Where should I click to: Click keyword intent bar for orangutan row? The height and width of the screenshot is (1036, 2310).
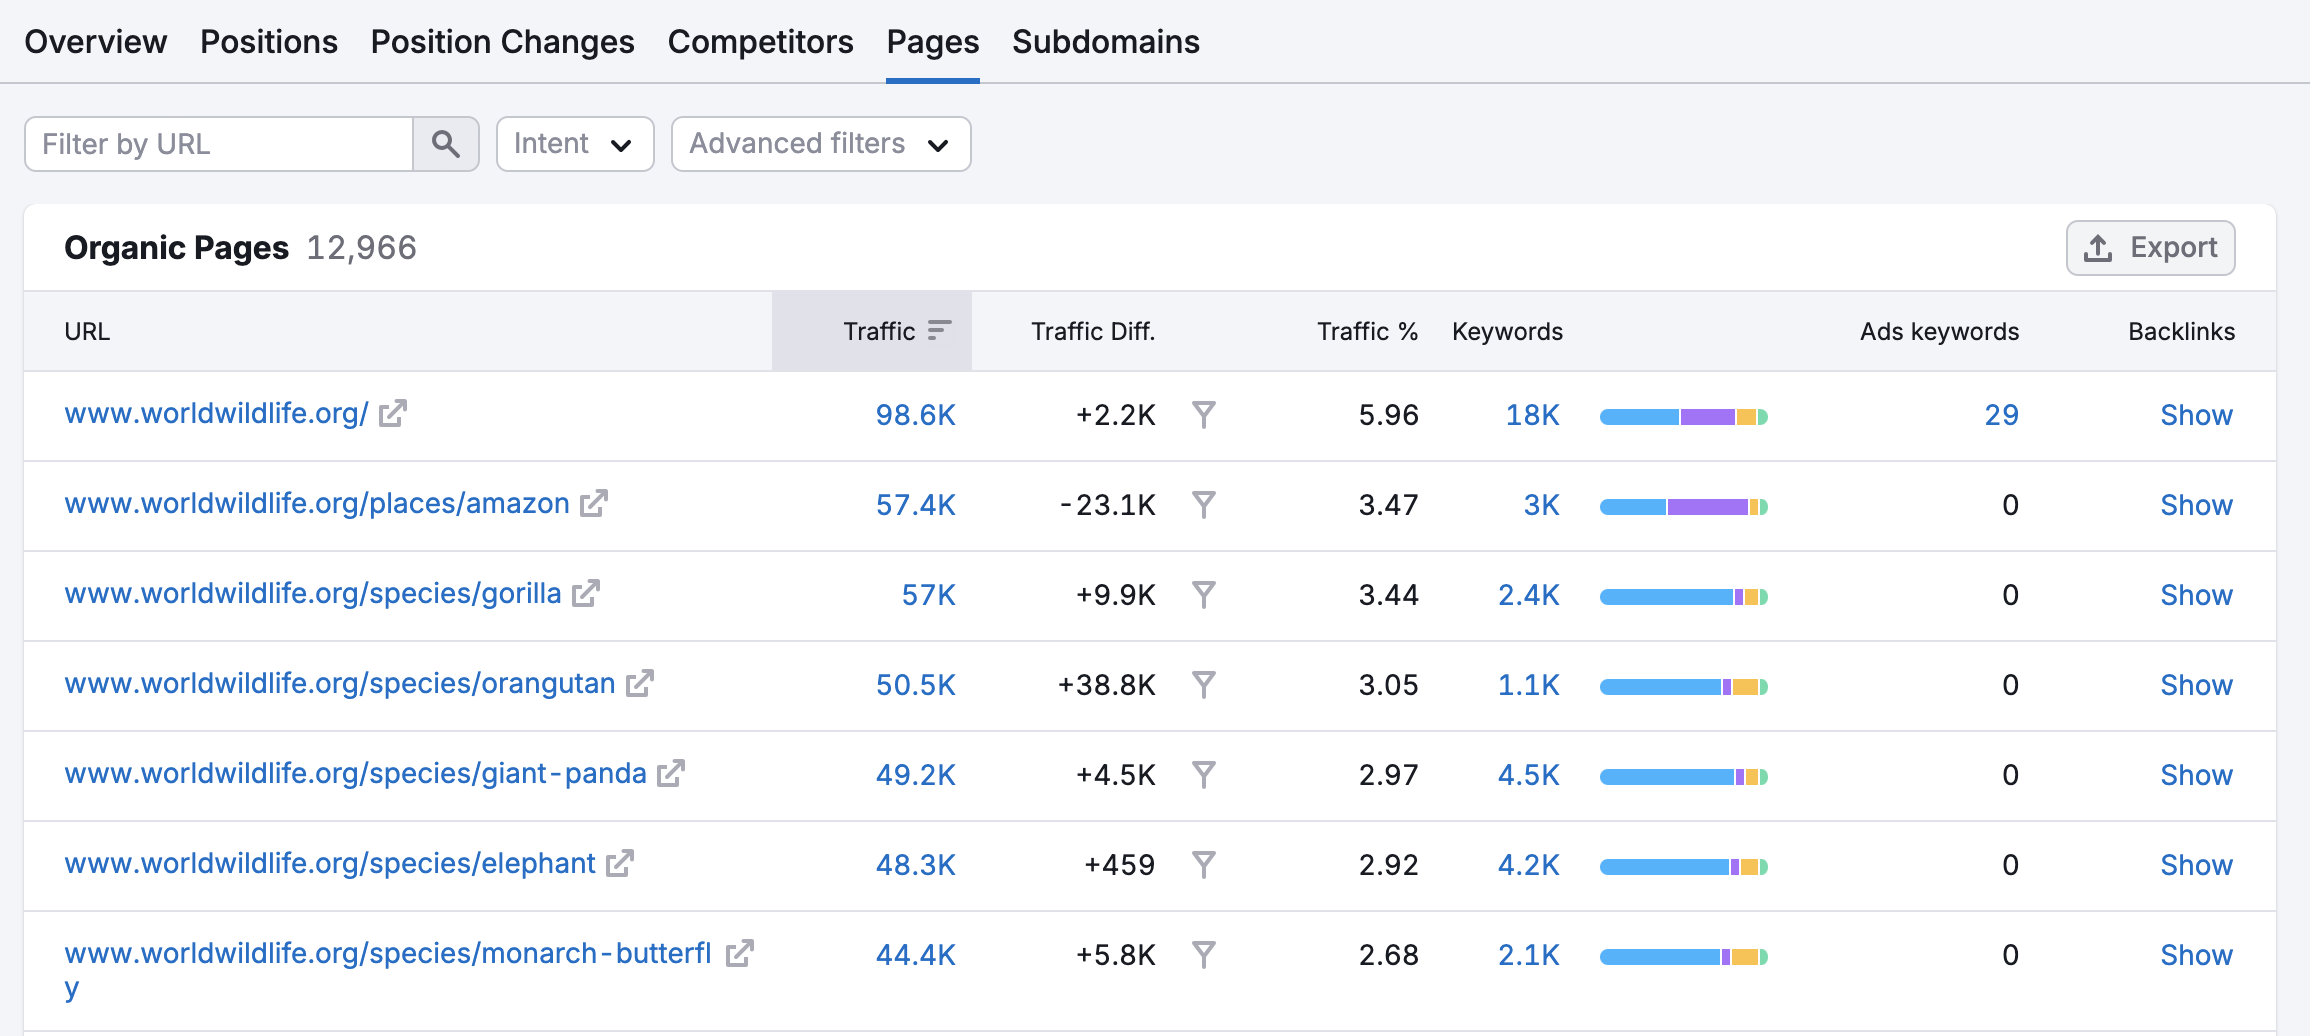click(1684, 687)
